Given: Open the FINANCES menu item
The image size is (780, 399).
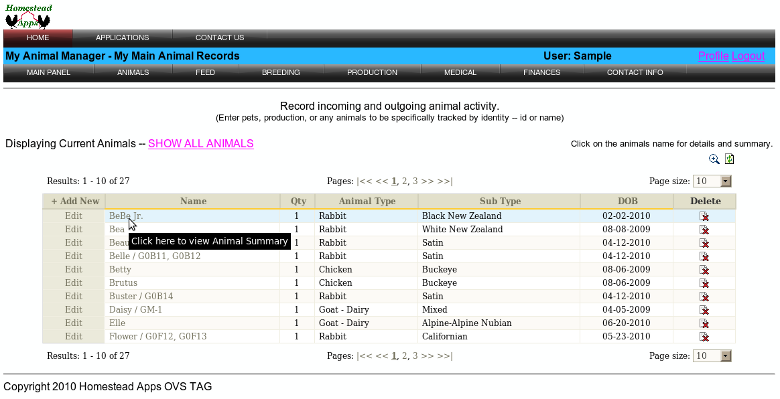Looking at the screenshot, I should tap(542, 73).
